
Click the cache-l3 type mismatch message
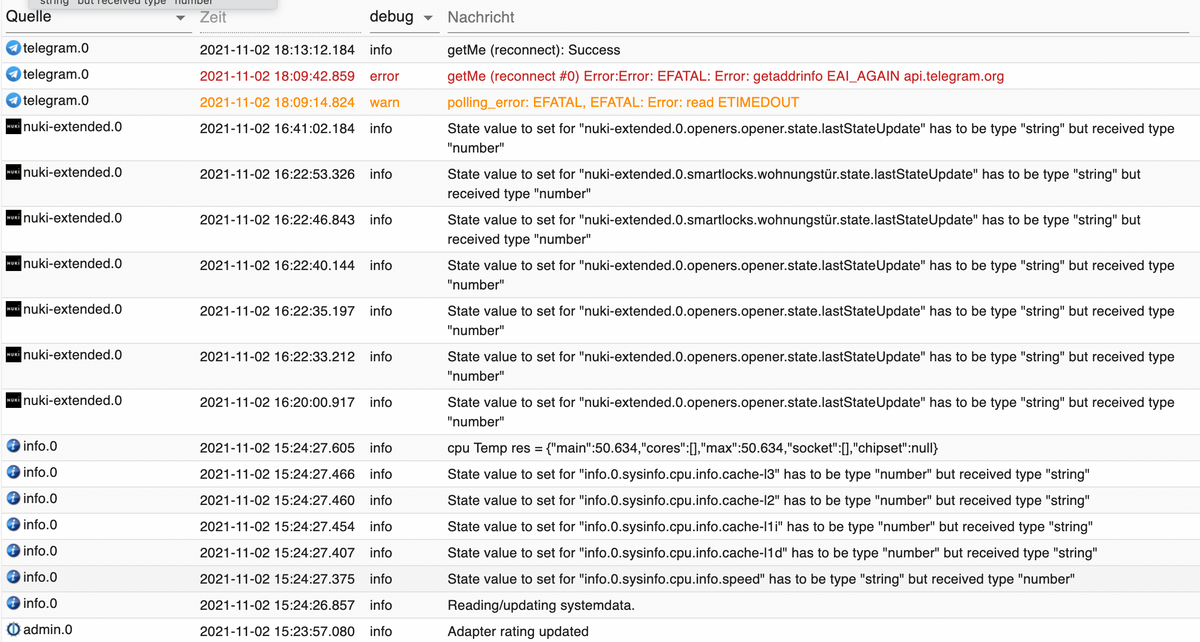[x=768, y=474]
